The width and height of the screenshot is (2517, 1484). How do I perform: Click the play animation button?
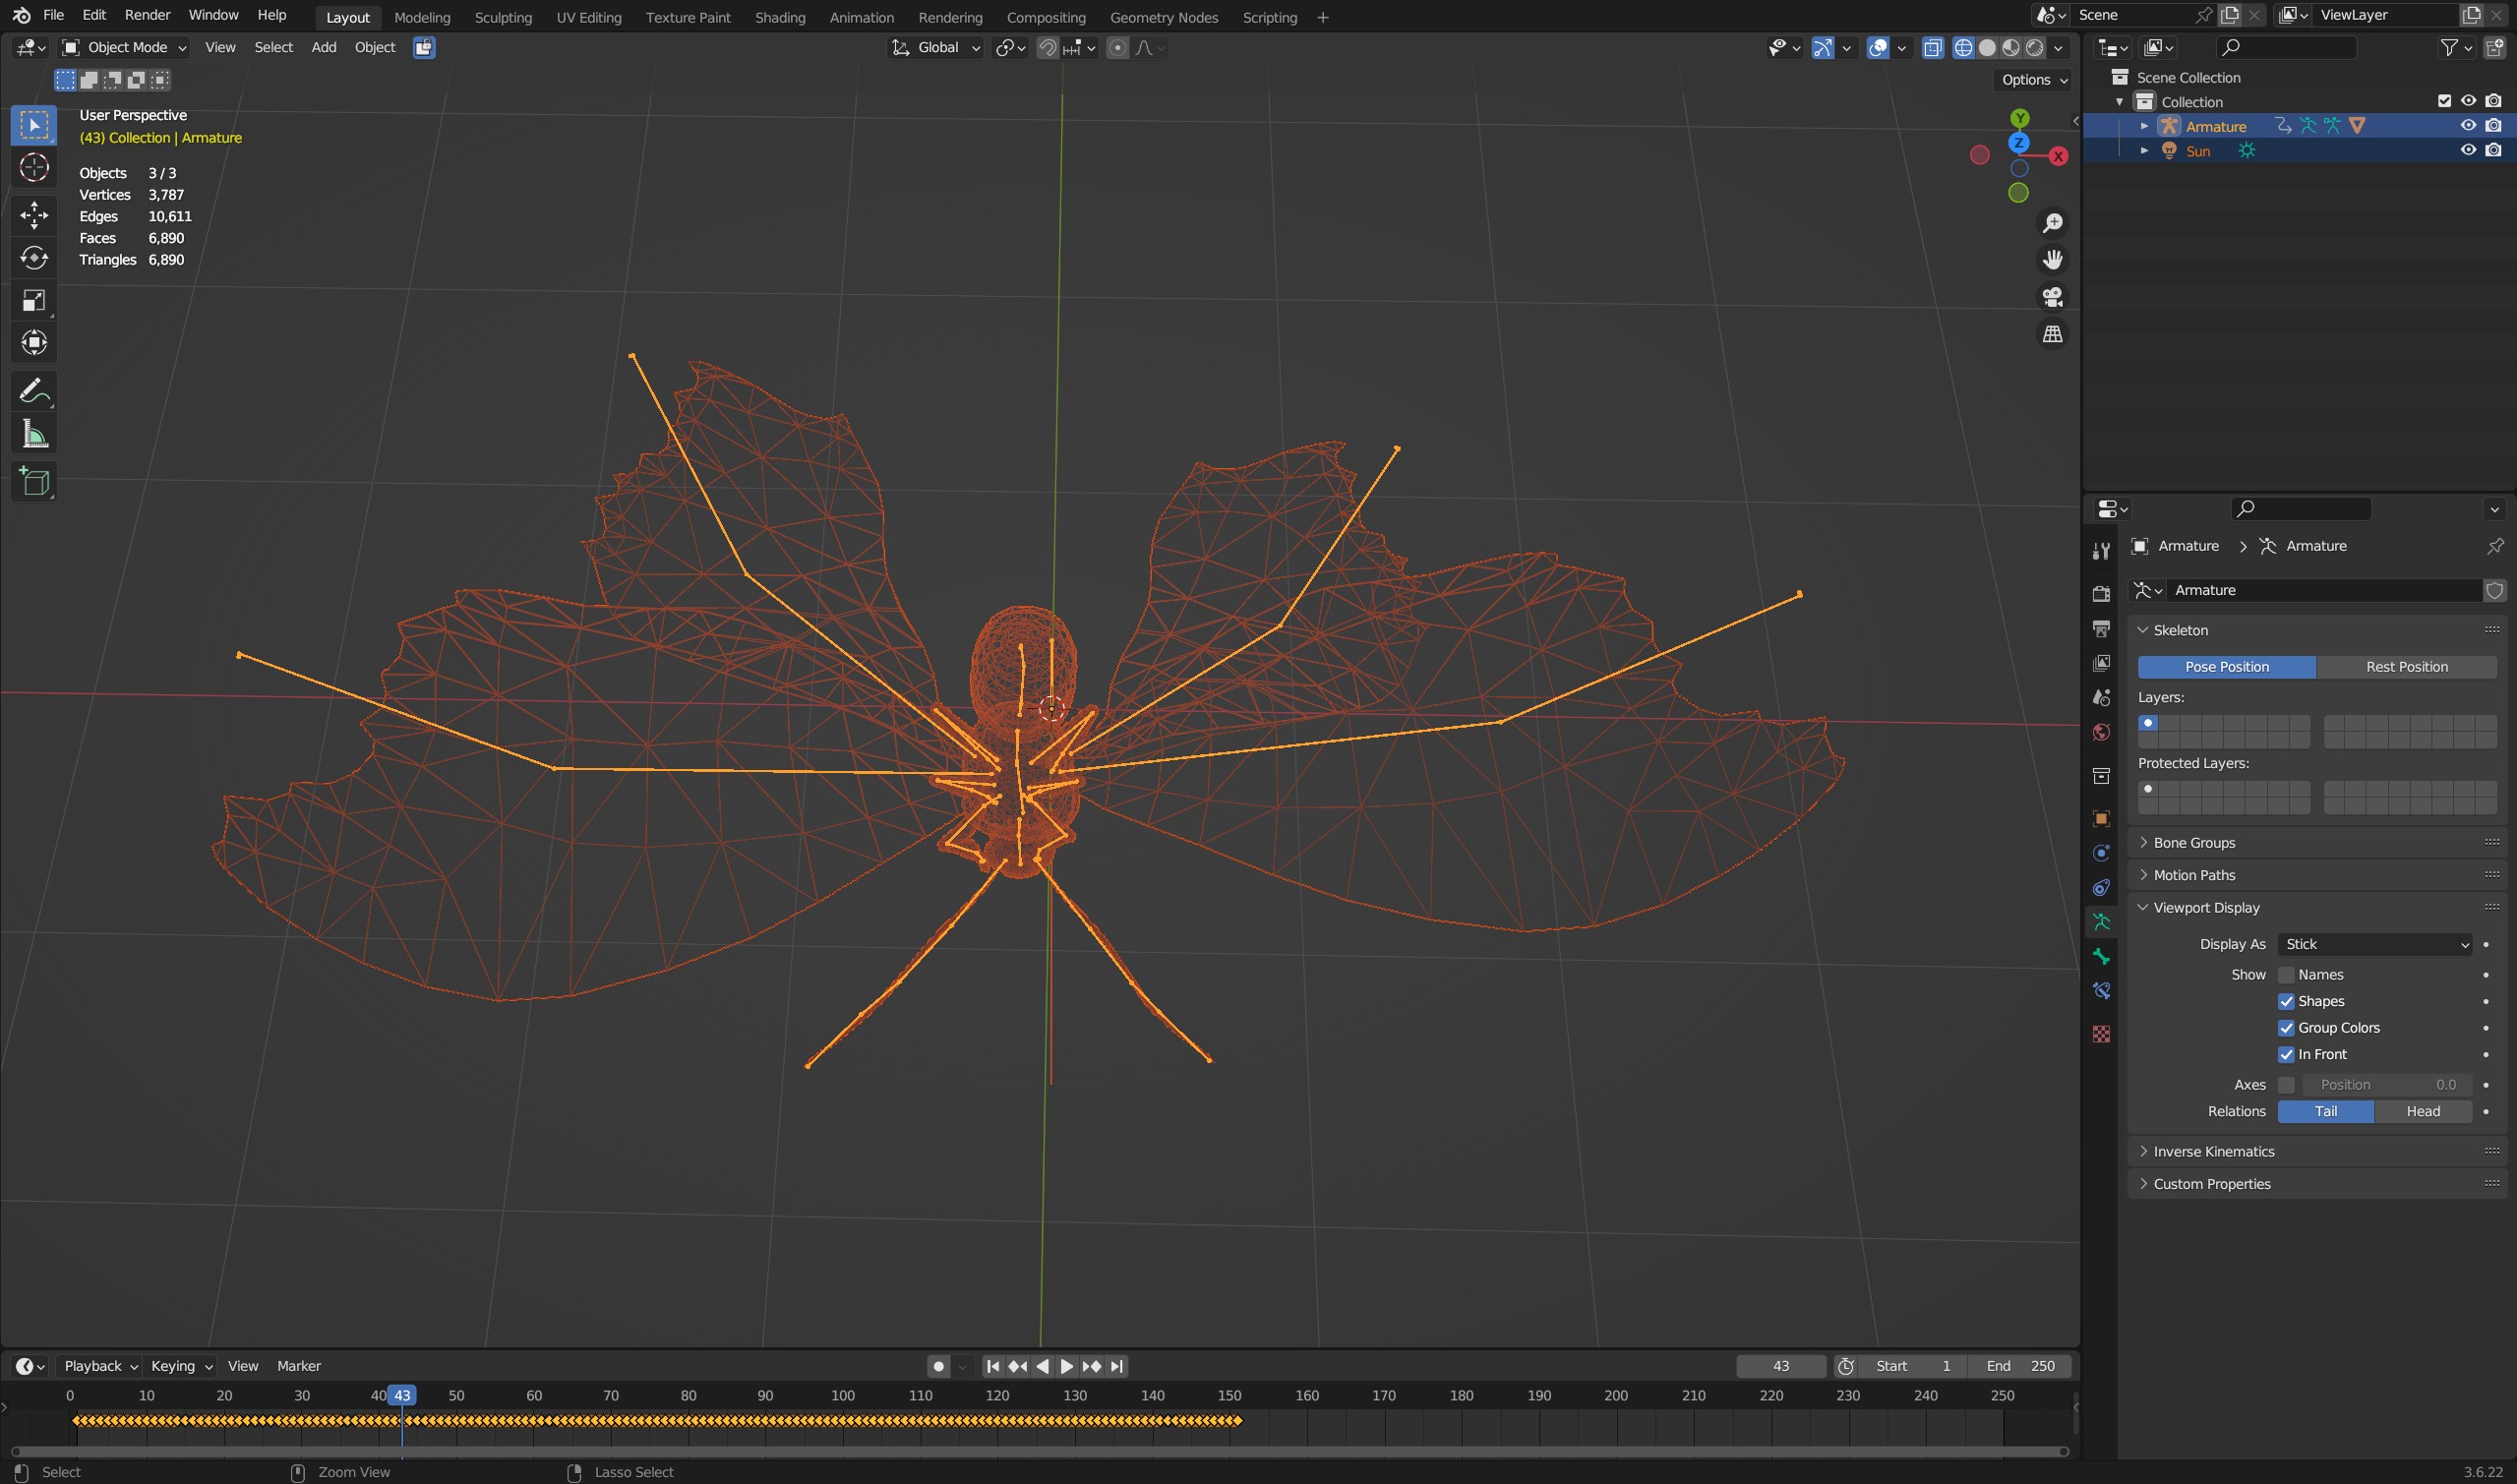(1066, 1366)
